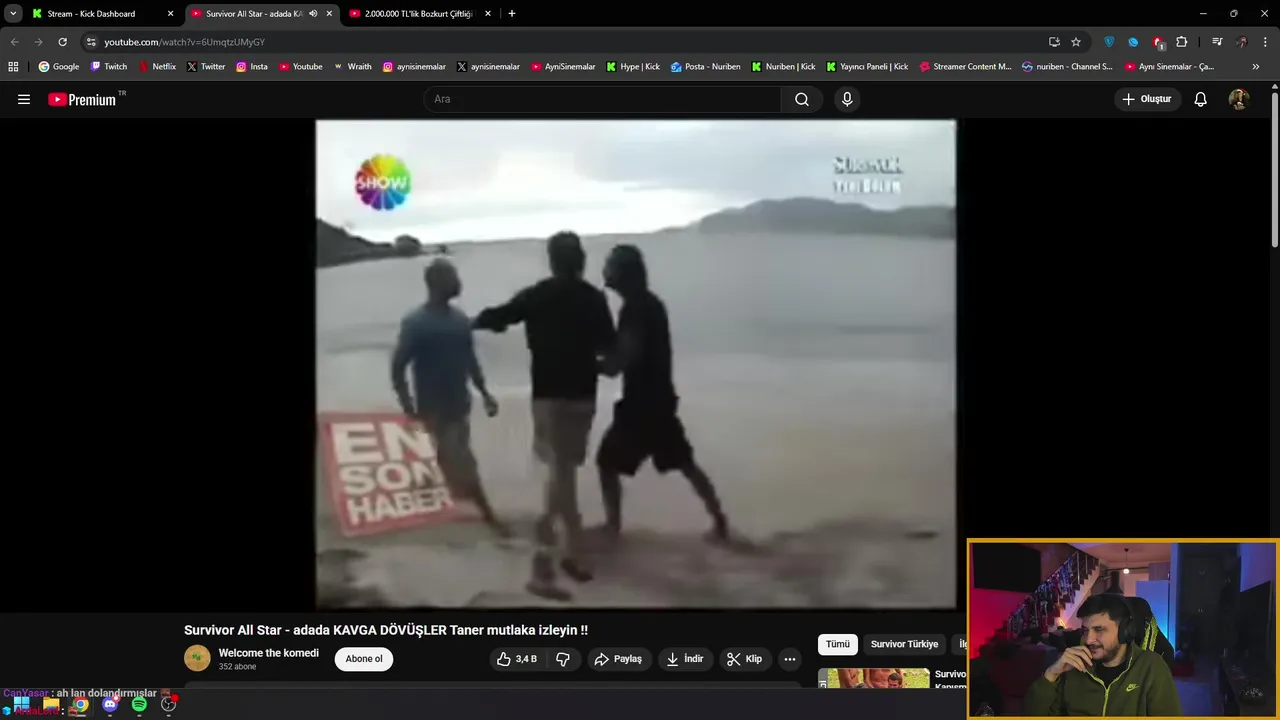Click the search magnifier button
This screenshot has height=720, width=1280.
802,99
